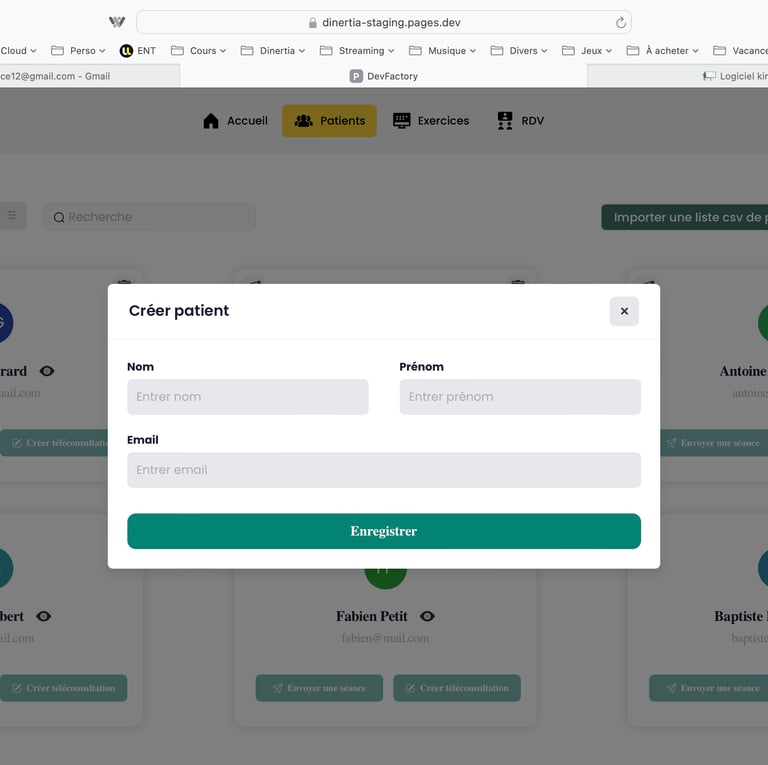Click the Antoine patient name
The width and height of the screenshot is (768, 765).
pyautogui.click(x=743, y=371)
